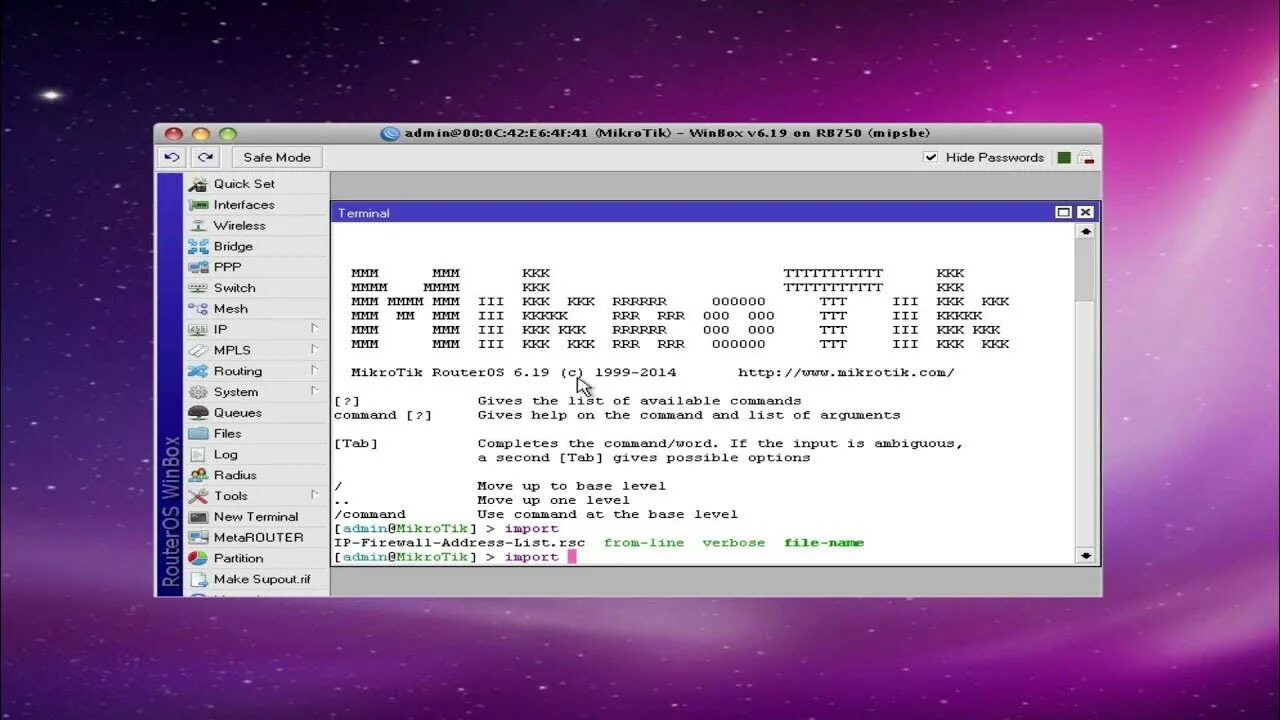1280x720 pixels.
Task: Expand the MPLS submenu arrow
Action: (314, 349)
